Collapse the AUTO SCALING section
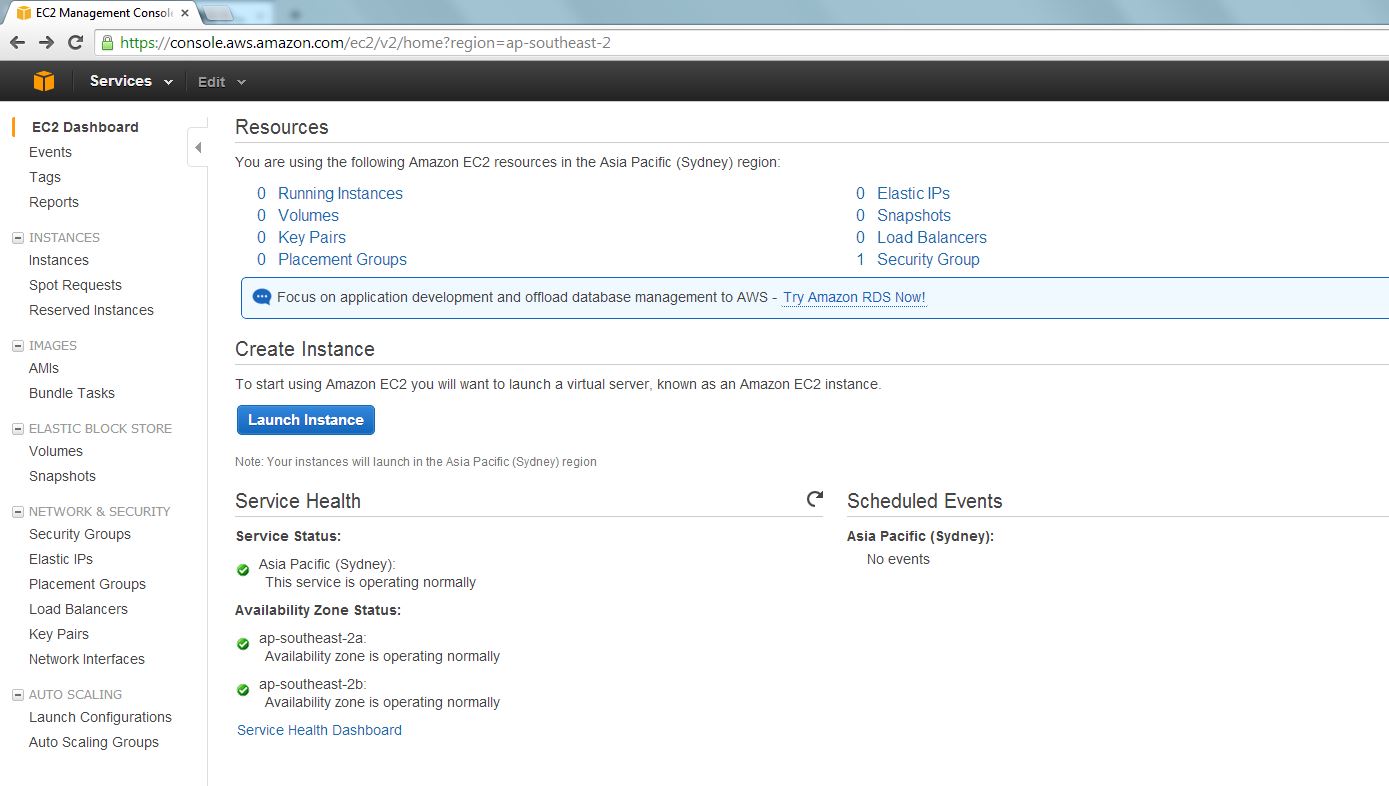 pos(17,695)
